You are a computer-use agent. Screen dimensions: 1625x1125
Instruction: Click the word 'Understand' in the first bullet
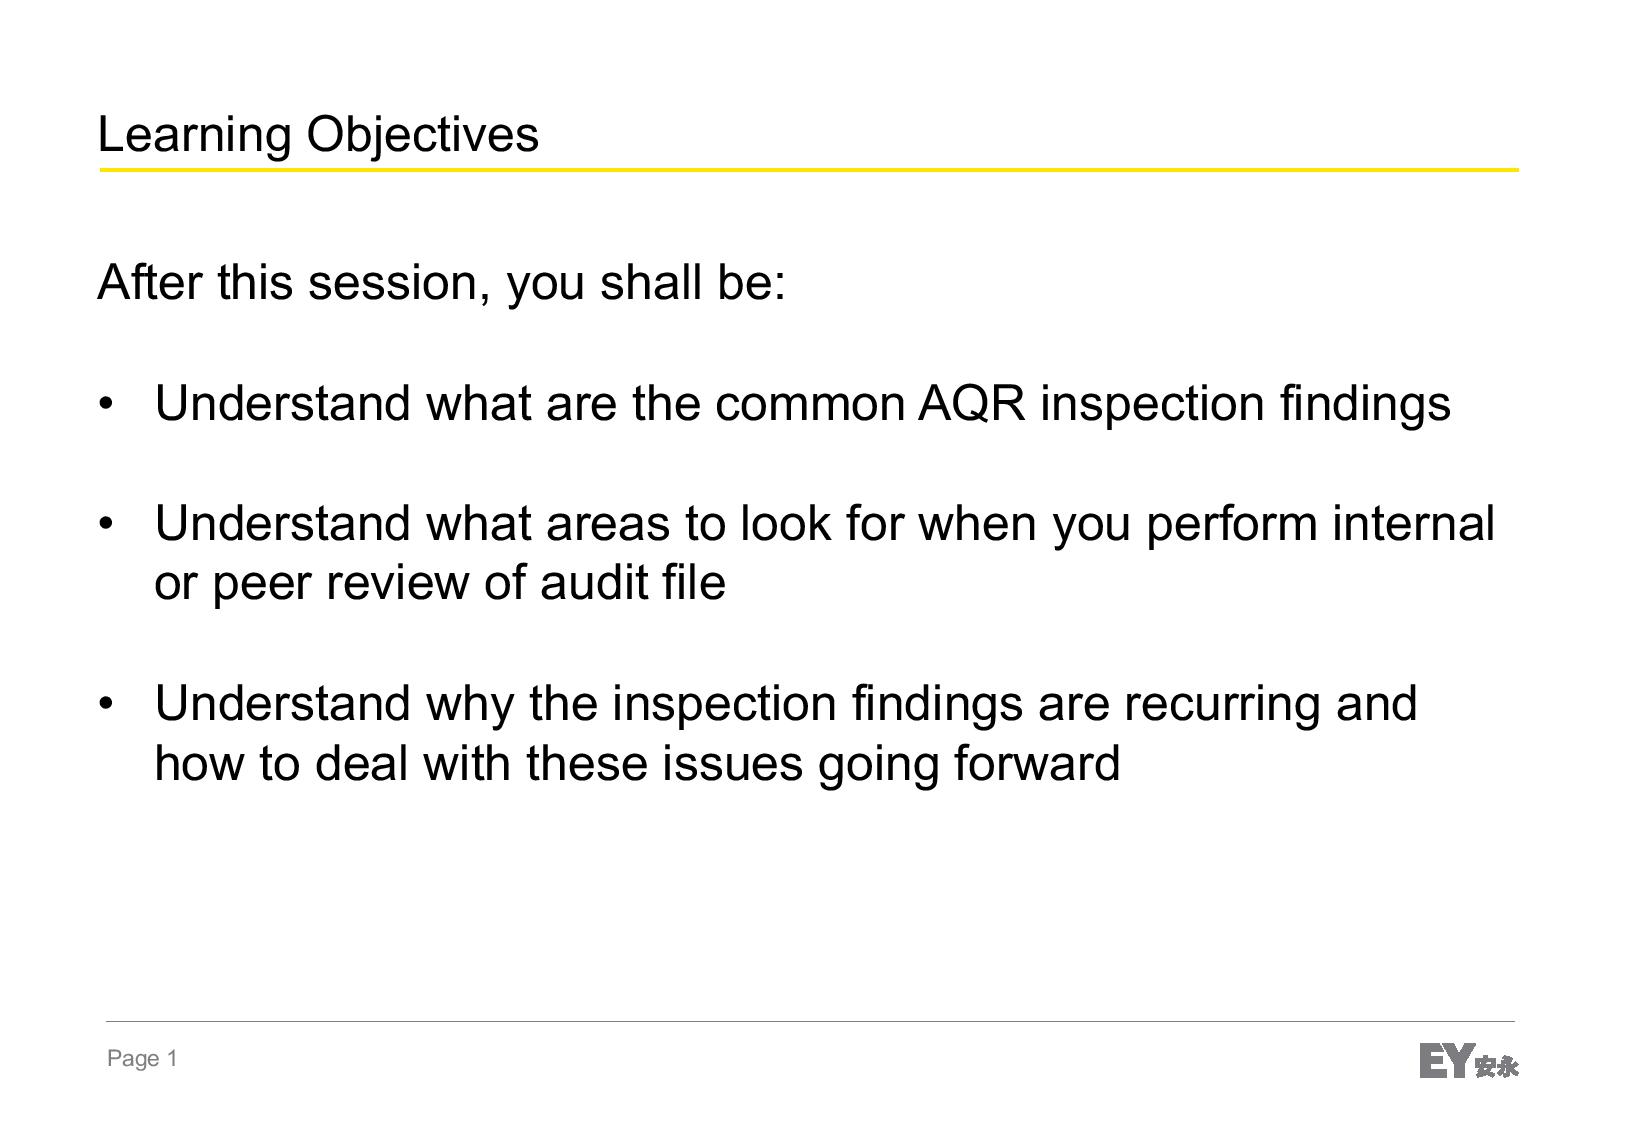pyautogui.click(x=283, y=404)
